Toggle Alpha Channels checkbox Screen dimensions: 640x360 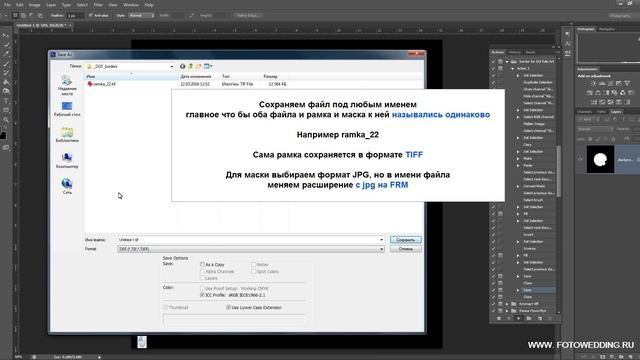pyautogui.click(x=202, y=271)
